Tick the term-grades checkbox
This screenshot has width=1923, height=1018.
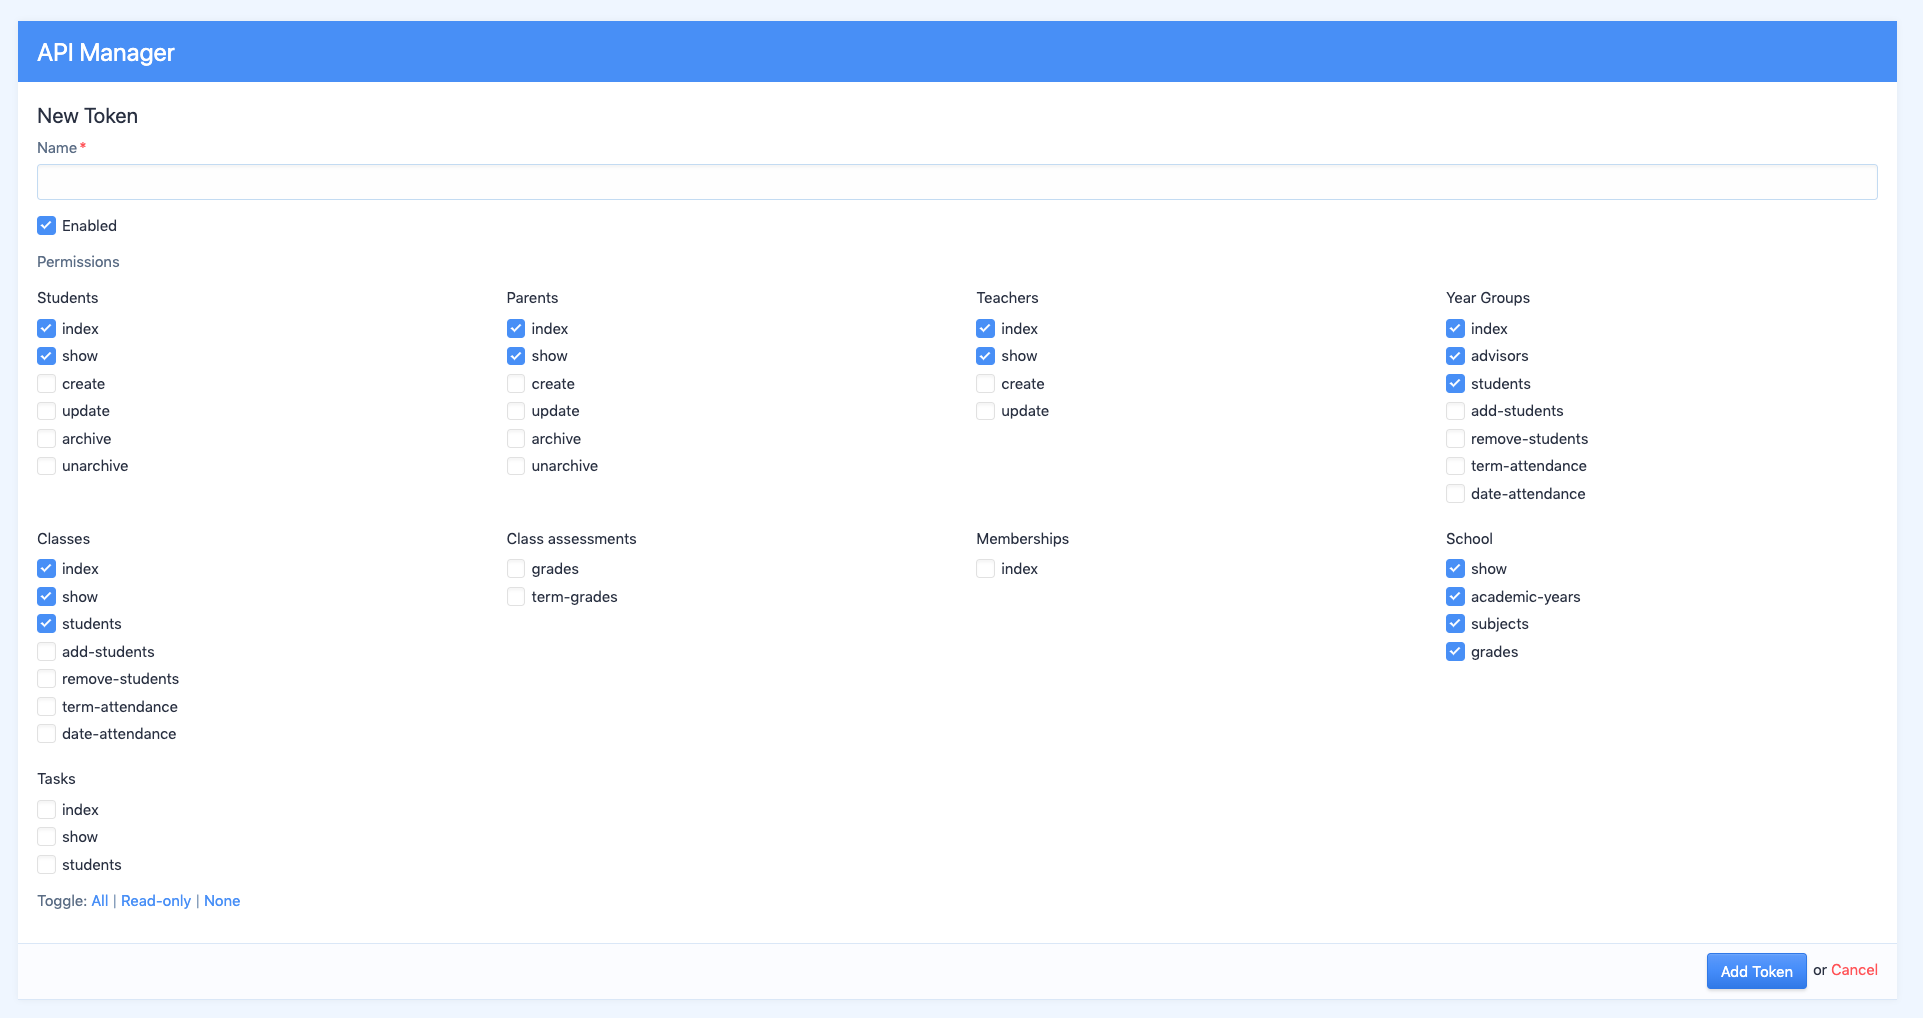click(516, 597)
